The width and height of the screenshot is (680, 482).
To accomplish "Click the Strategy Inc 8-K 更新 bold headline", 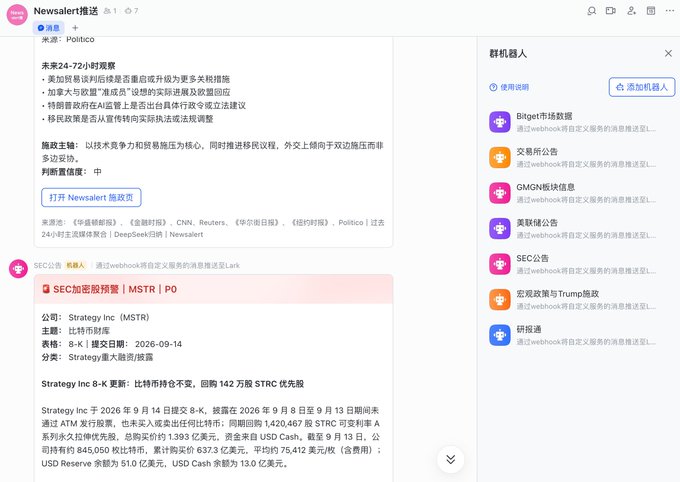I will coord(173,384).
